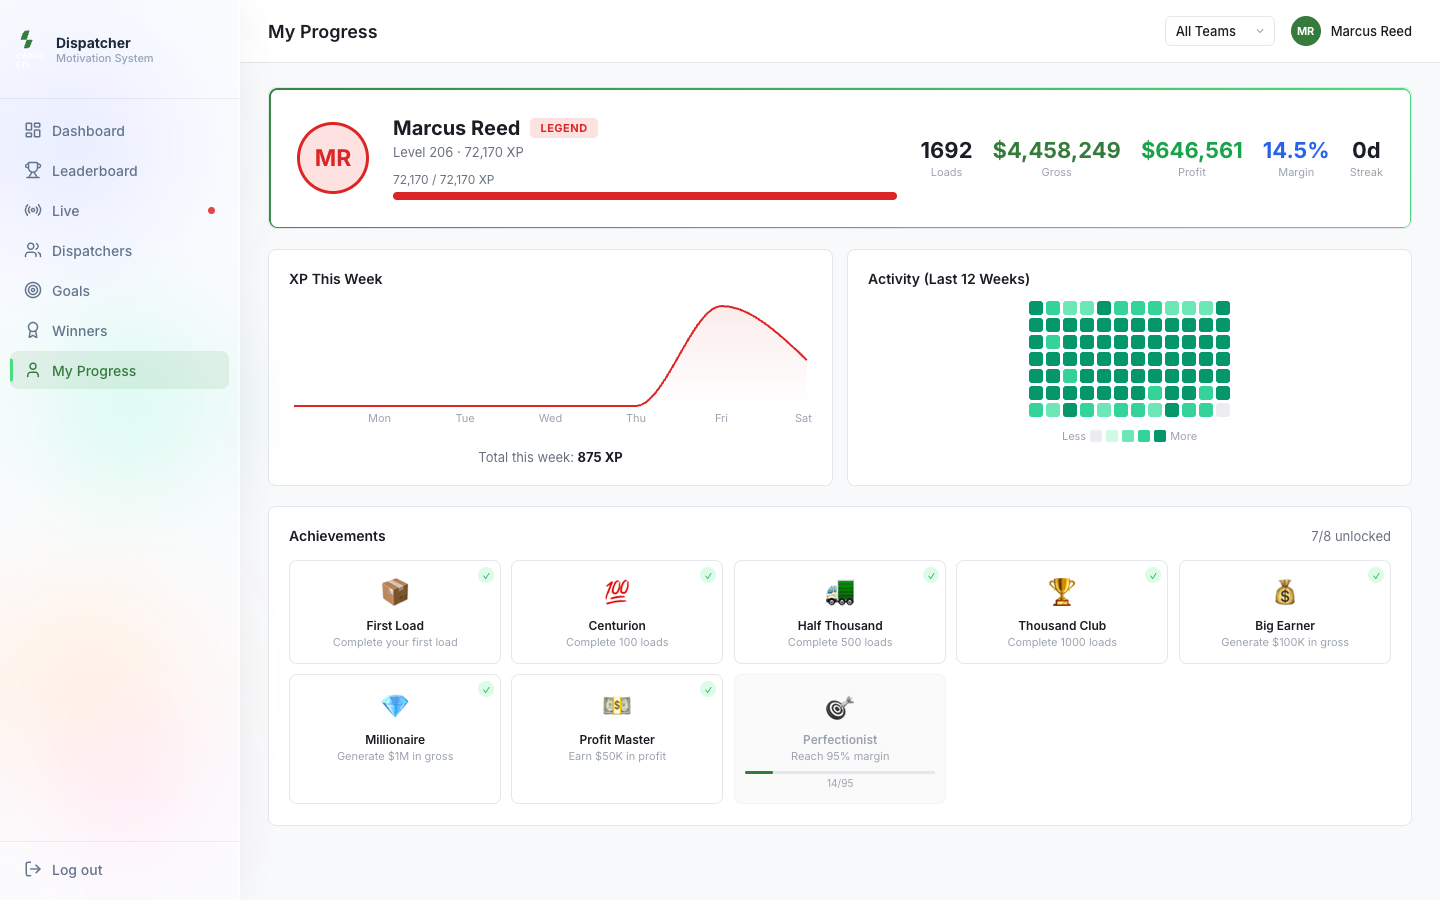This screenshot has height=900, width=1440.
Task: Click the Dispatcher lightning bolt logo
Action: point(27,40)
